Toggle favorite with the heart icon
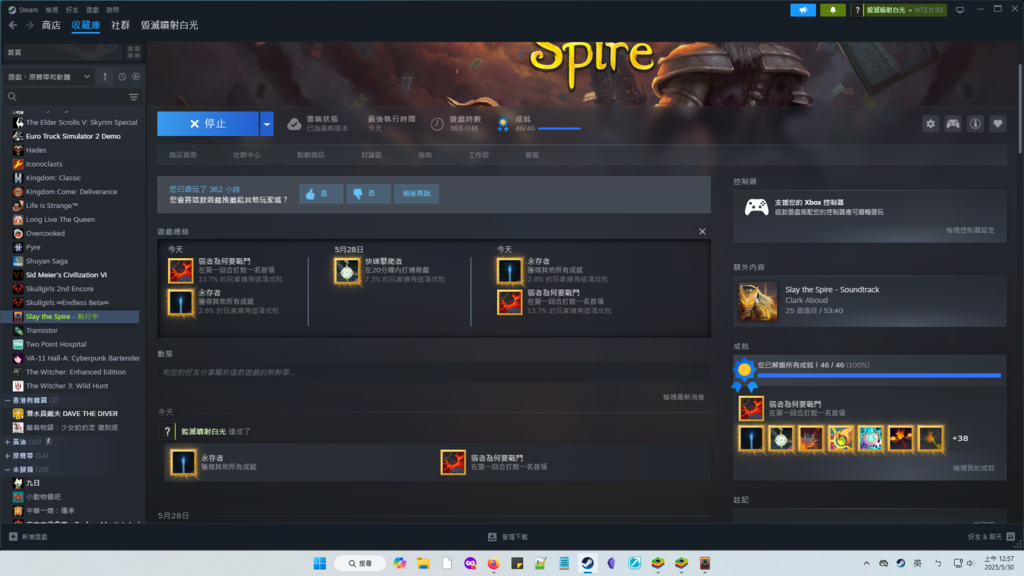 [997, 123]
